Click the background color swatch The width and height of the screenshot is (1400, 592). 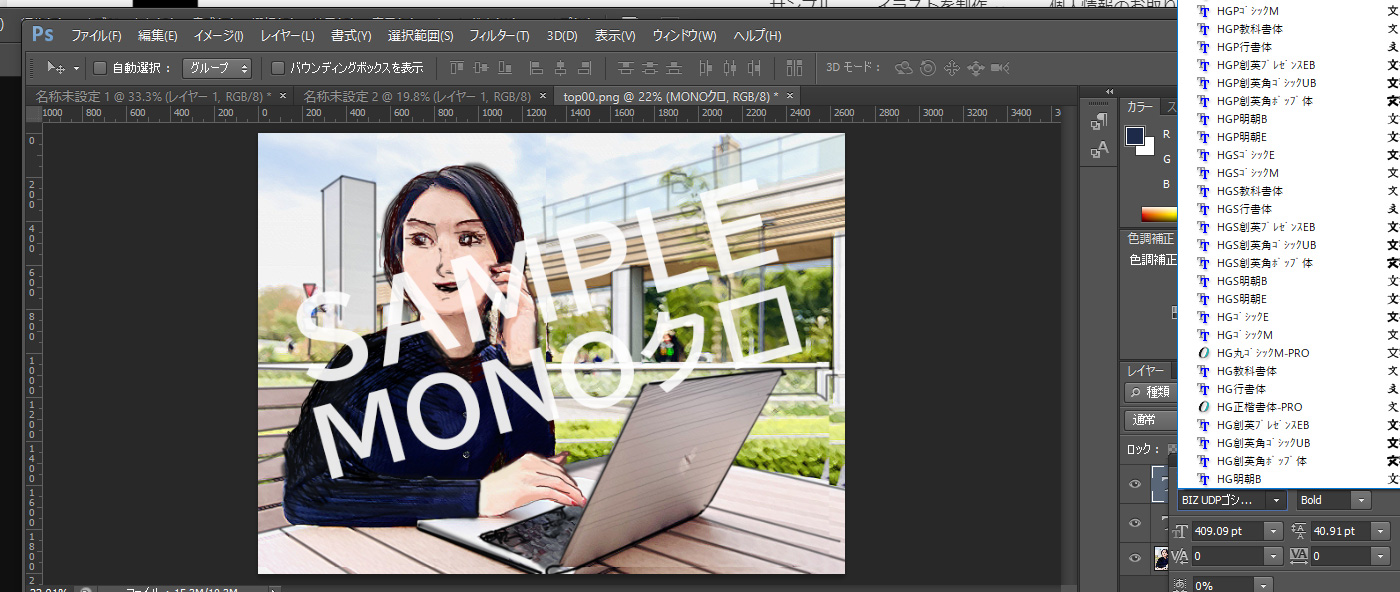tap(1149, 149)
